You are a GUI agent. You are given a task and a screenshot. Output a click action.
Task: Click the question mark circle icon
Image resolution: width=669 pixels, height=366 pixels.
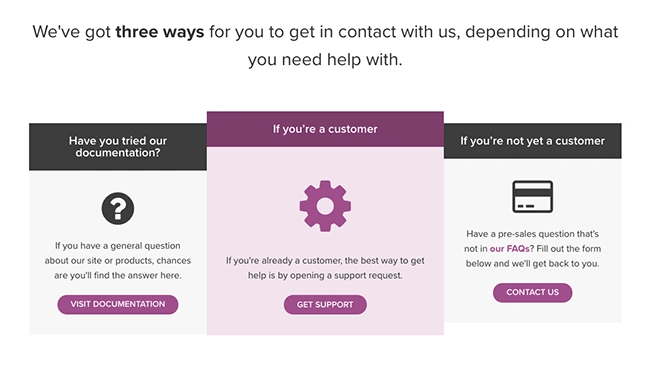(x=118, y=209)
